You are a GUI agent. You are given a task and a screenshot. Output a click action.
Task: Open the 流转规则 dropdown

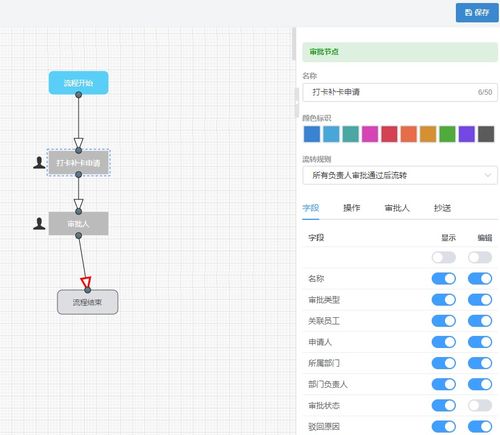(400, 175)
